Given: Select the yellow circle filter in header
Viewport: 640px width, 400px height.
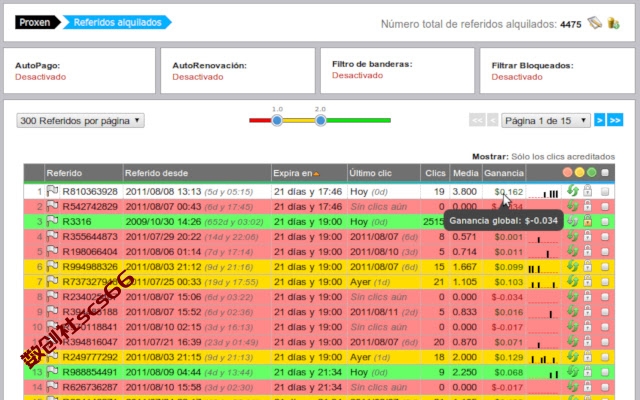Looking at the screenshot, I should 579,173.
